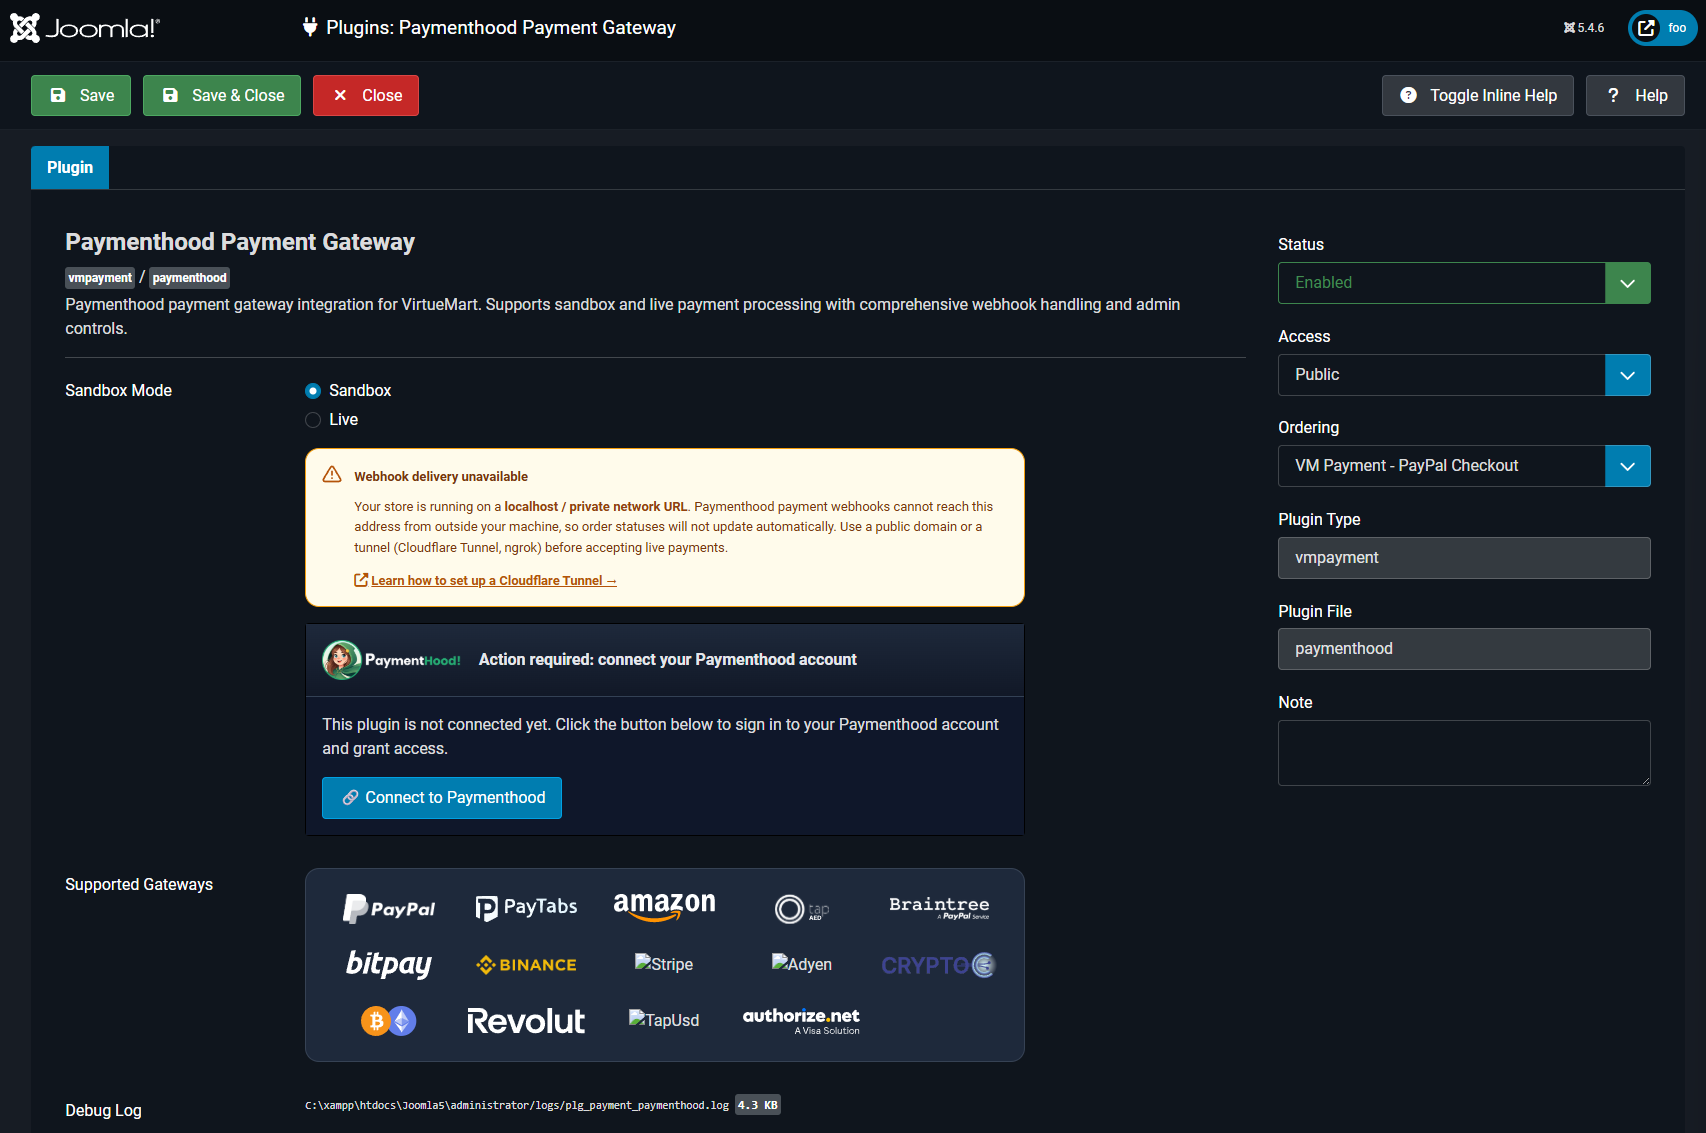Click the Plugin Type field vmpayment

tap(1464, 558)
